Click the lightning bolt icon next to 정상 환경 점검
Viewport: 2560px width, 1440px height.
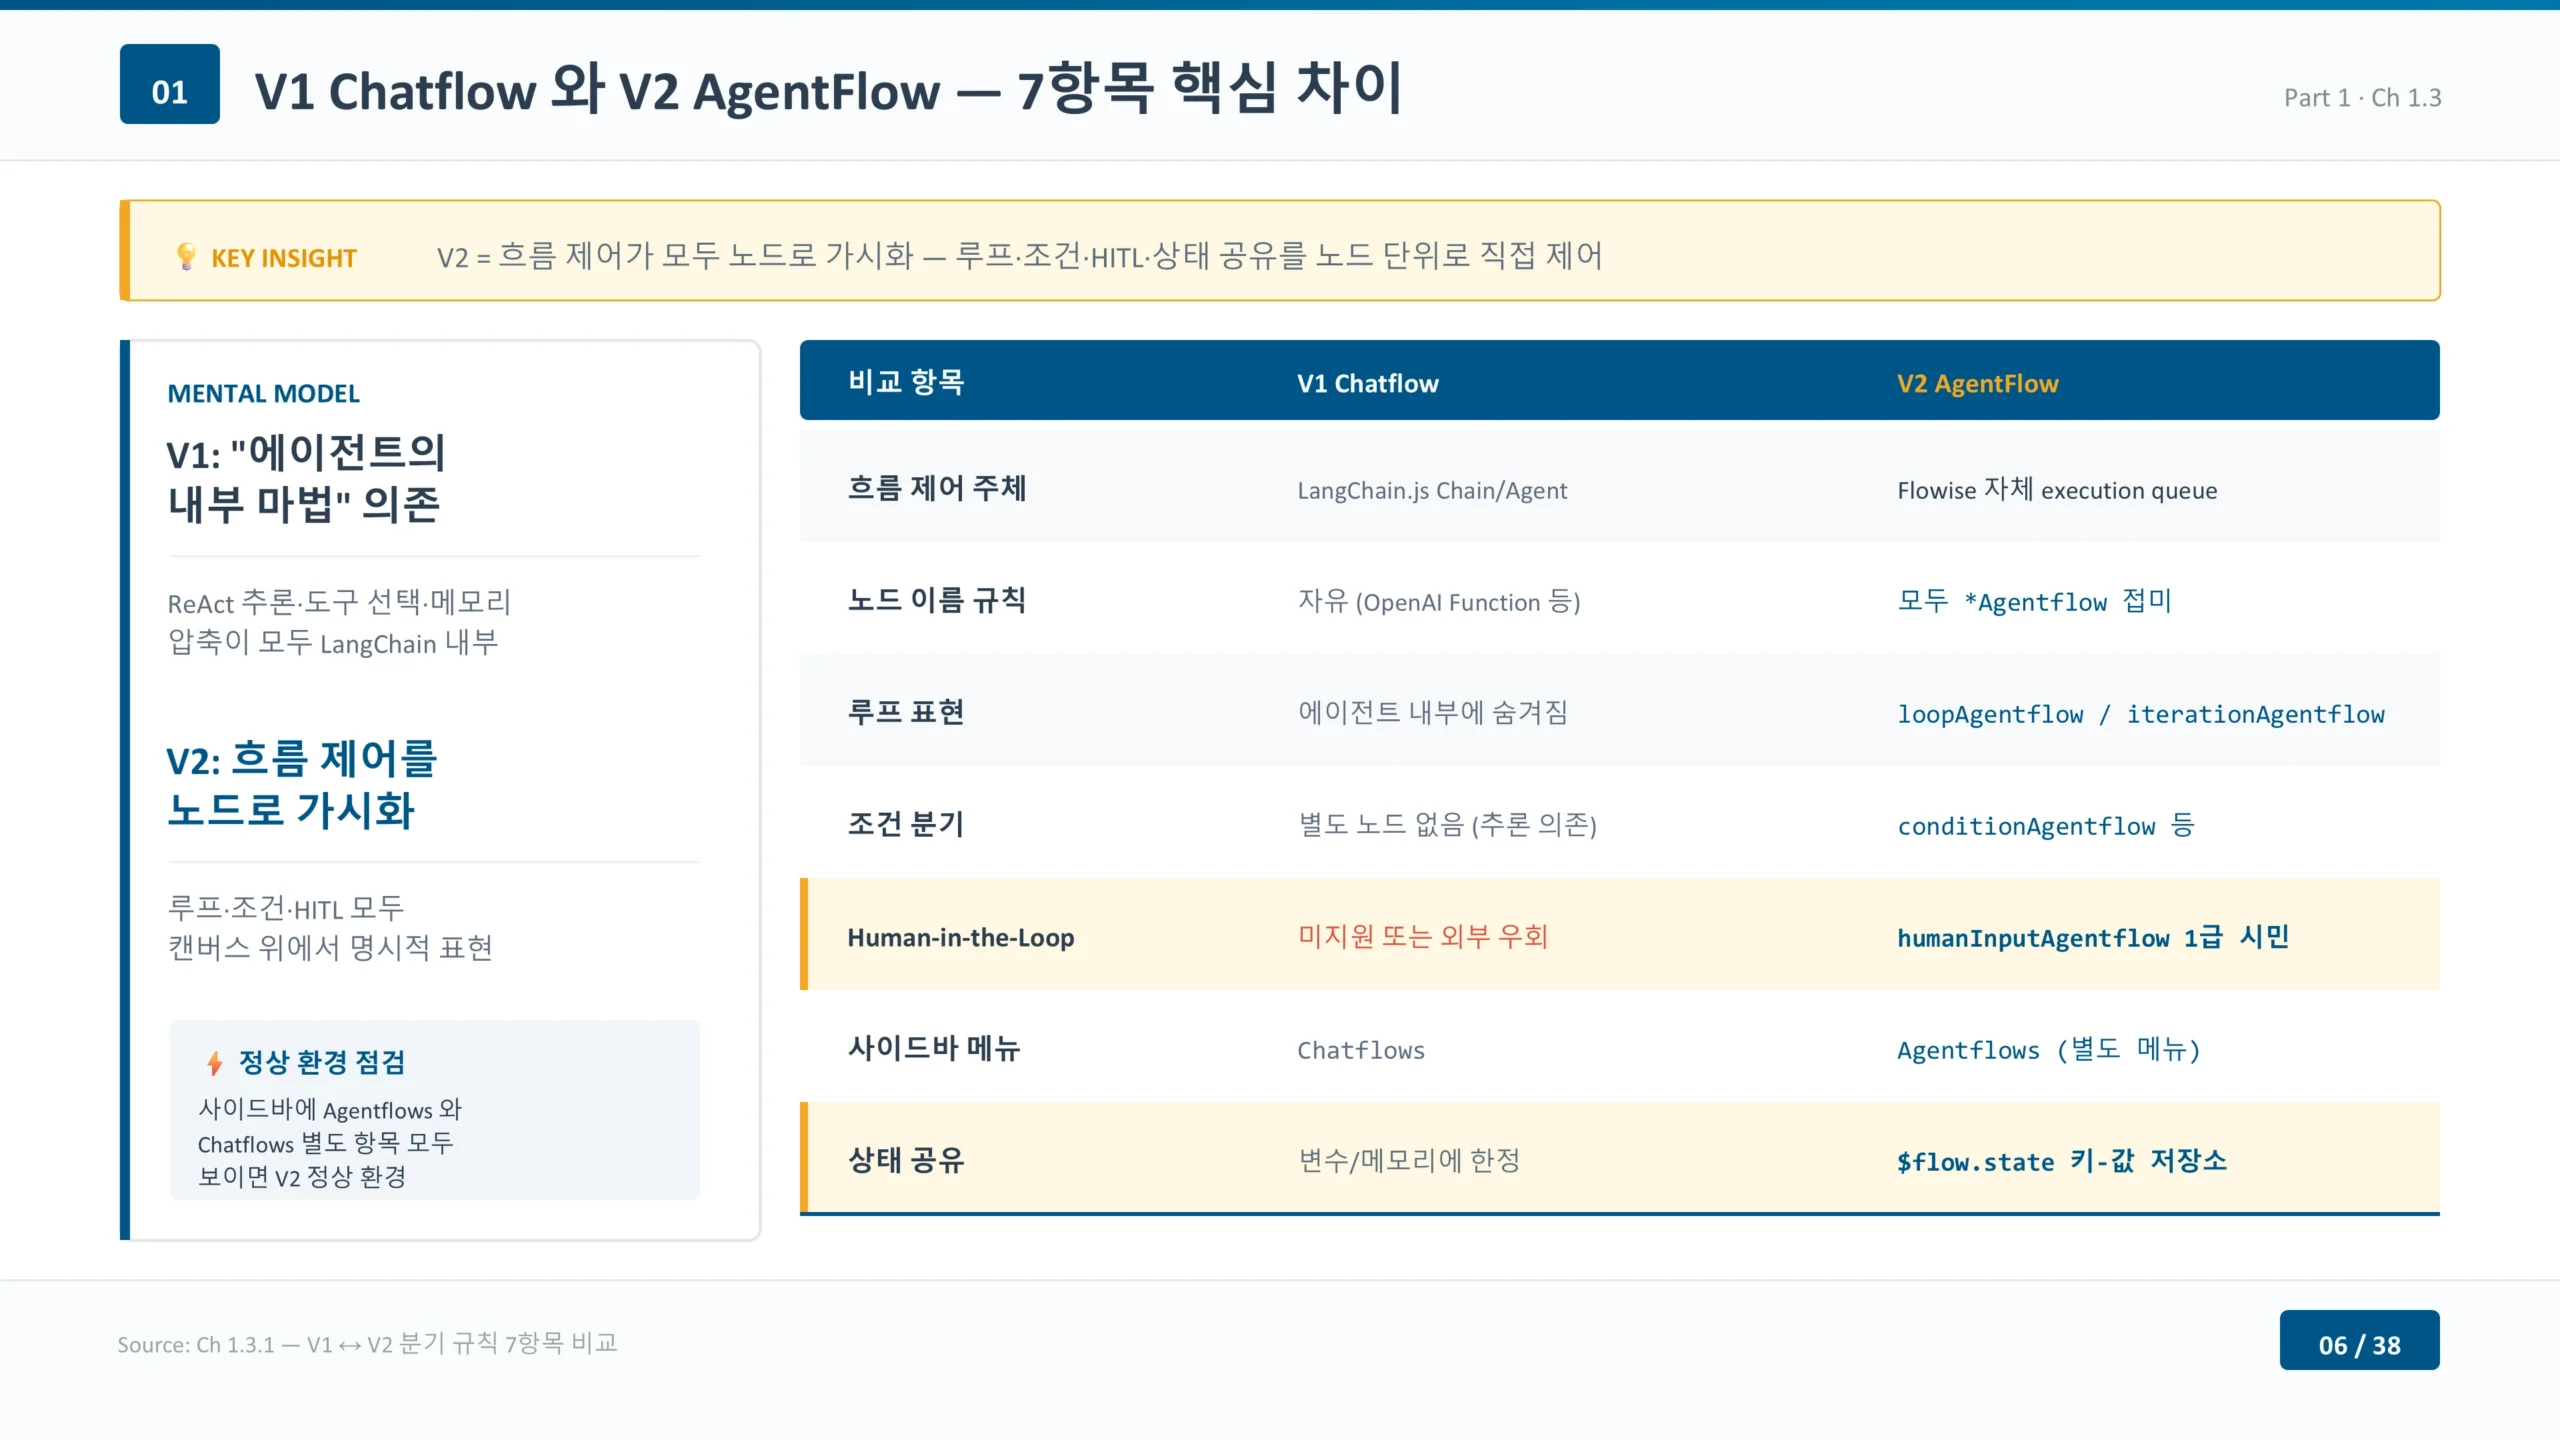[x=214, y=1062]
